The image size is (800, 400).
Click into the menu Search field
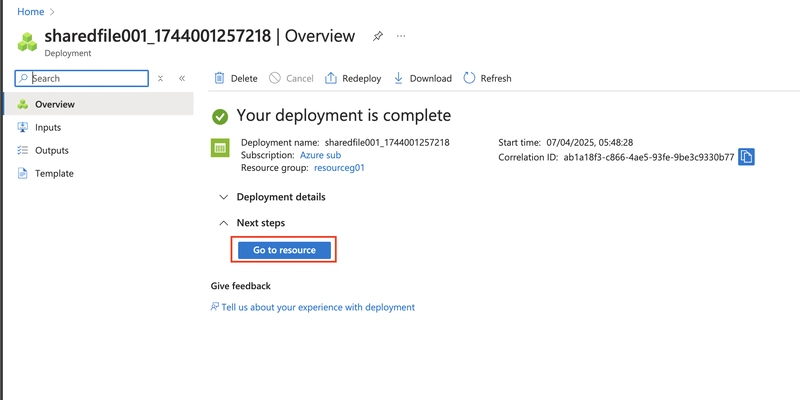82,79
